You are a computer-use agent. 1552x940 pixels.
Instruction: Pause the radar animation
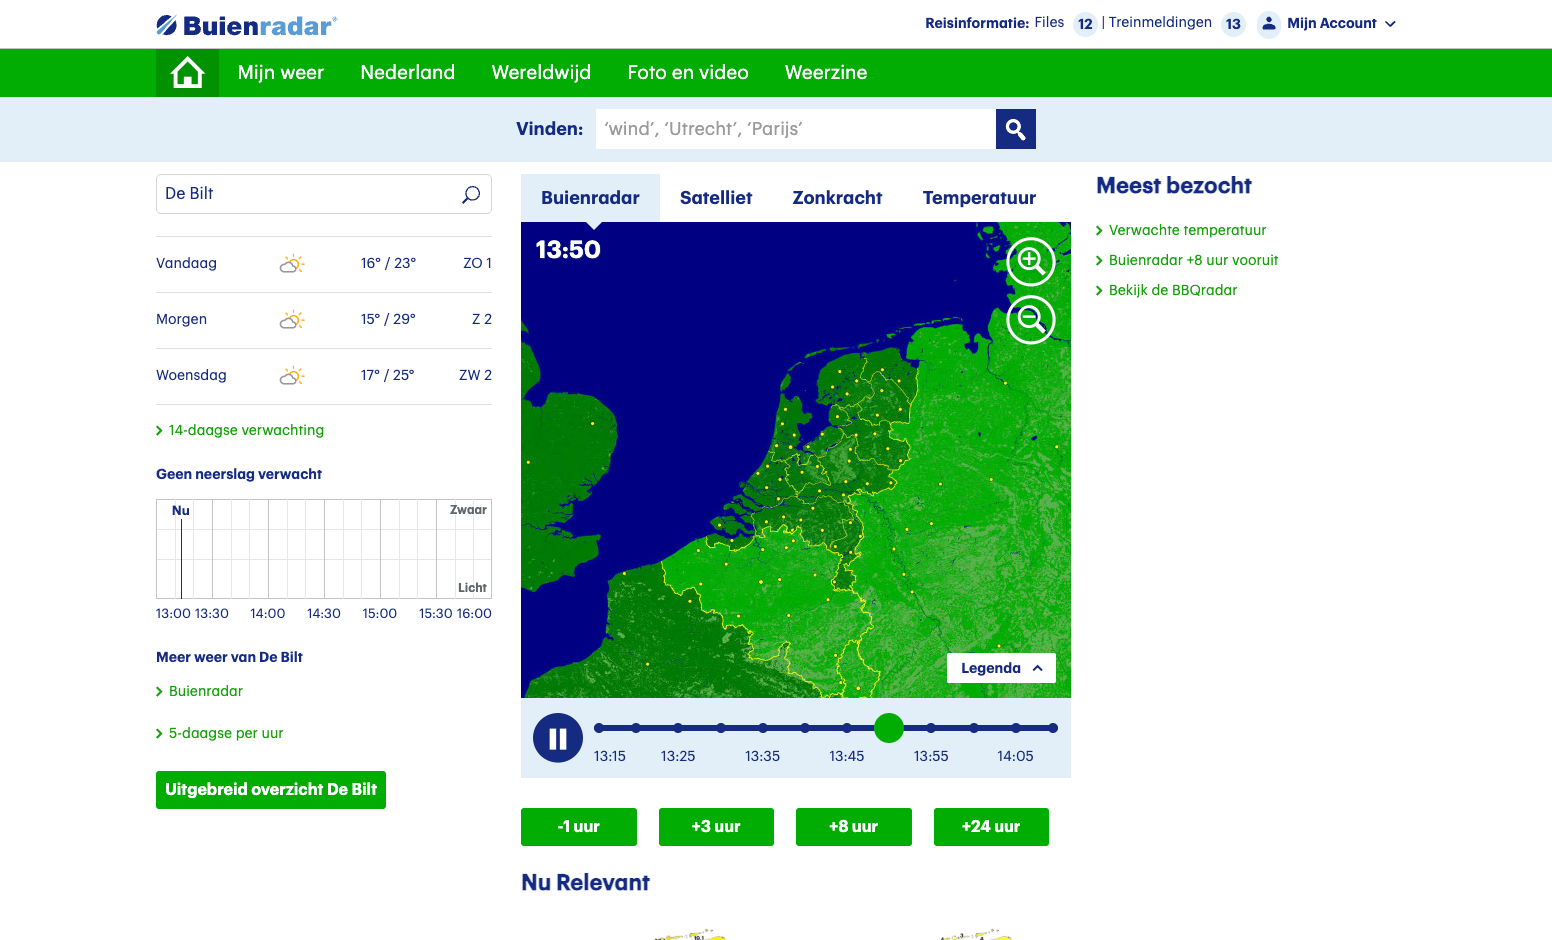pos(558,739)
